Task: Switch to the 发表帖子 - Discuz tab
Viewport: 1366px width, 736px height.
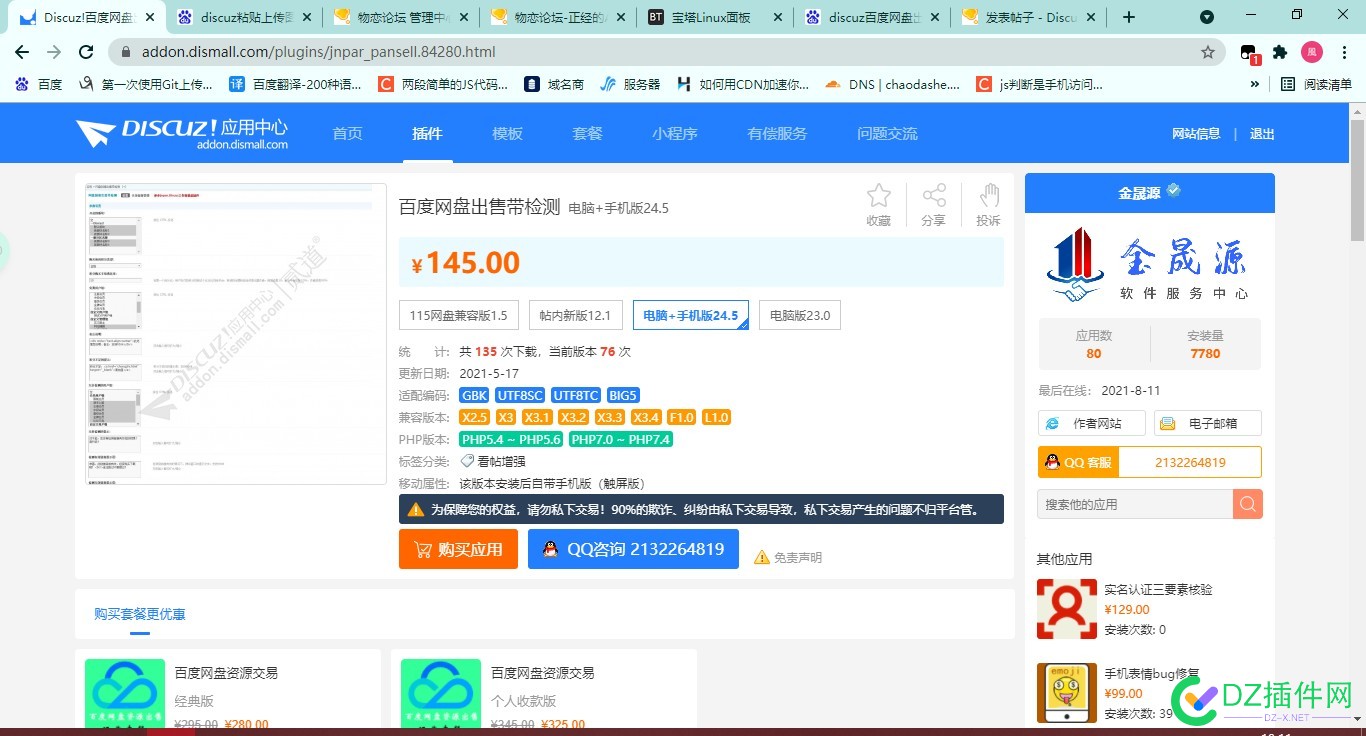Action: click(x=1028, y=17)
